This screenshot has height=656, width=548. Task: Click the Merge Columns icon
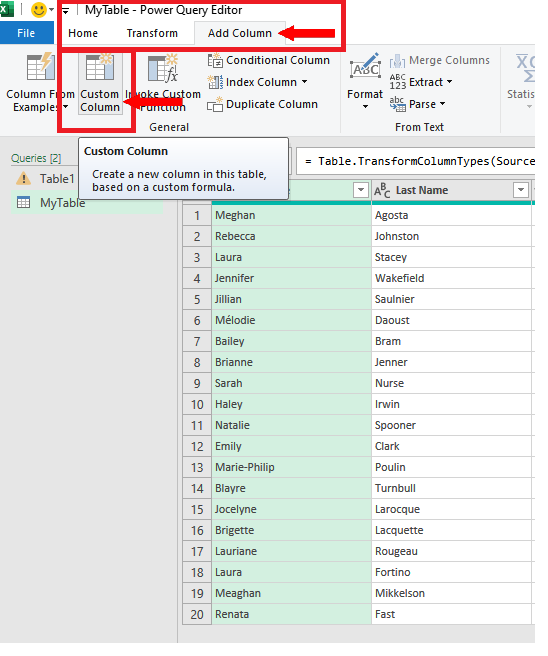397,61
